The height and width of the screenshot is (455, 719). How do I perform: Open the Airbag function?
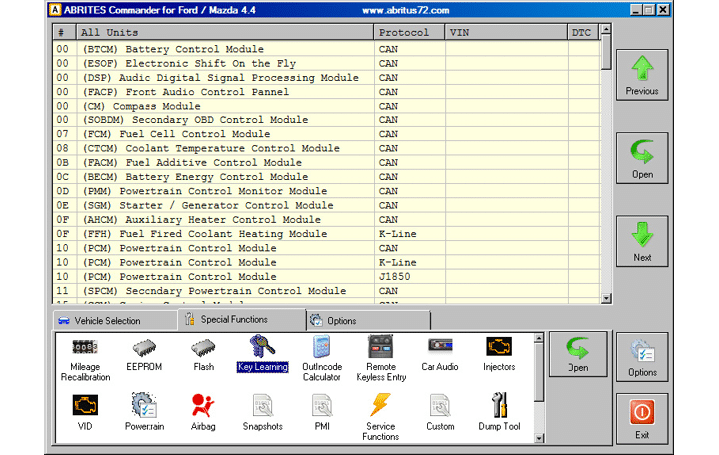tap(204, 411)
